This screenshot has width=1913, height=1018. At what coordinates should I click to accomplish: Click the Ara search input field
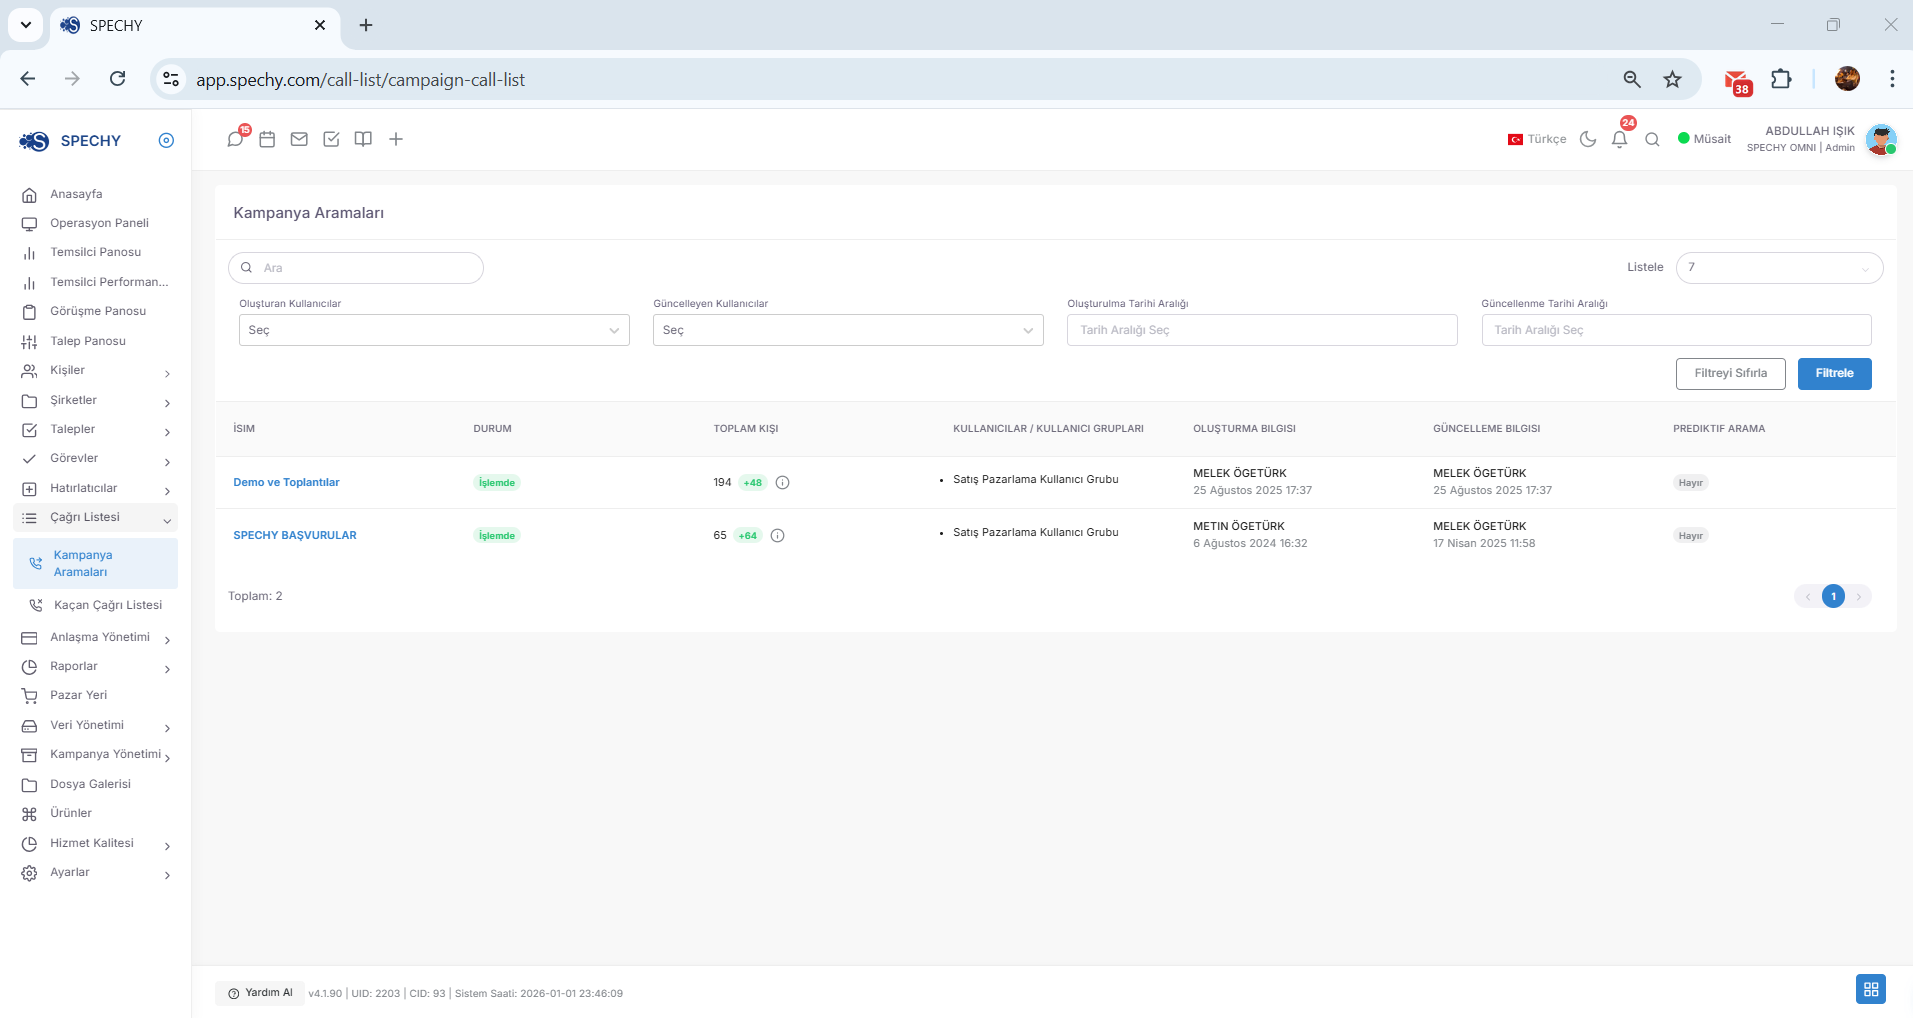[x=356, y=268]
